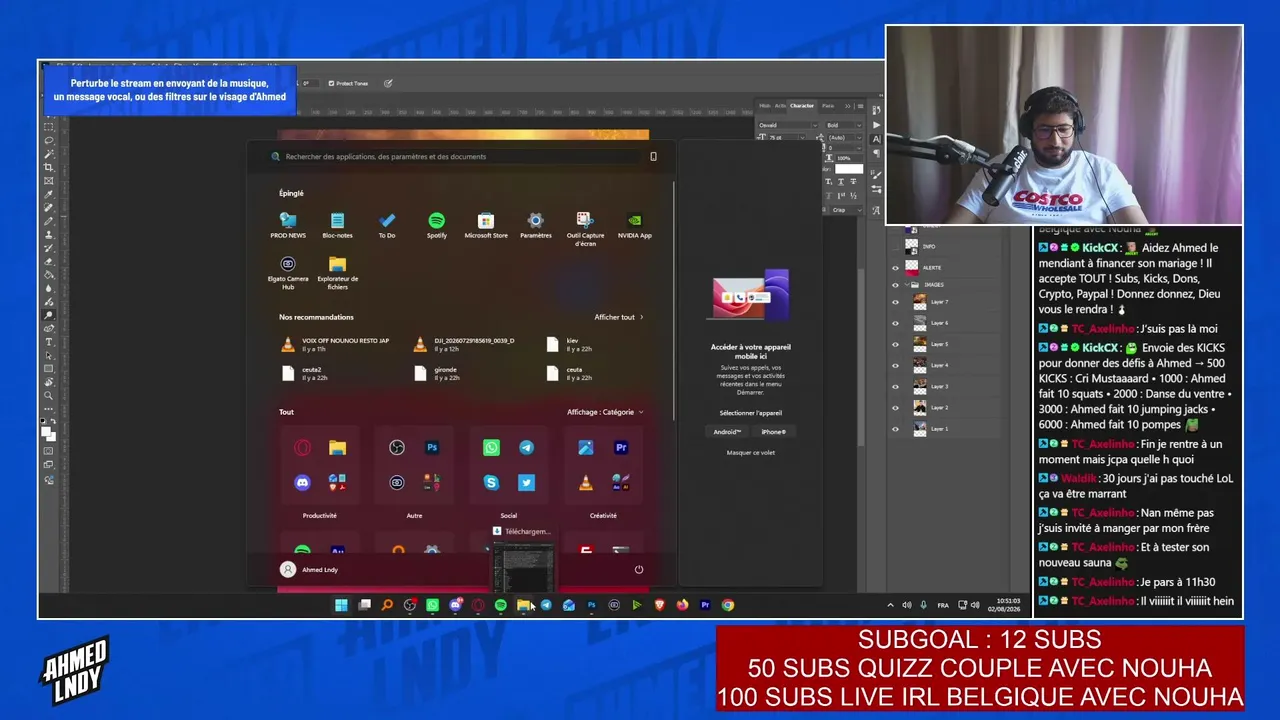
Task: Launch Bloc-notes from pinned apps
Action: (337, 225)
